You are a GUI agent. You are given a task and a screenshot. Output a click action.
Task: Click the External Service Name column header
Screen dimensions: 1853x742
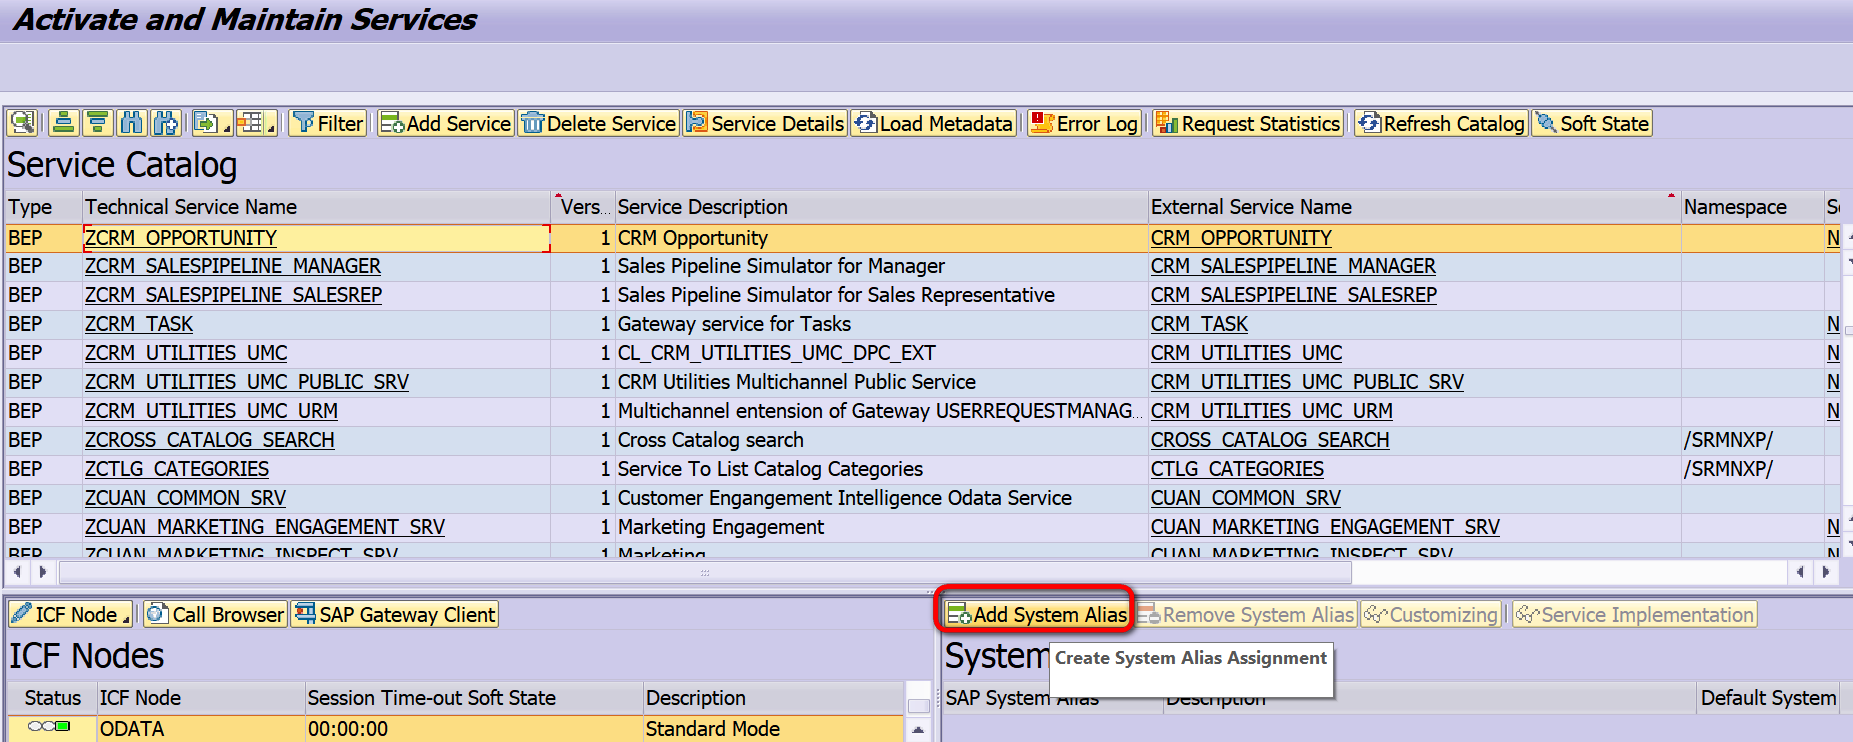point(1414,207)
